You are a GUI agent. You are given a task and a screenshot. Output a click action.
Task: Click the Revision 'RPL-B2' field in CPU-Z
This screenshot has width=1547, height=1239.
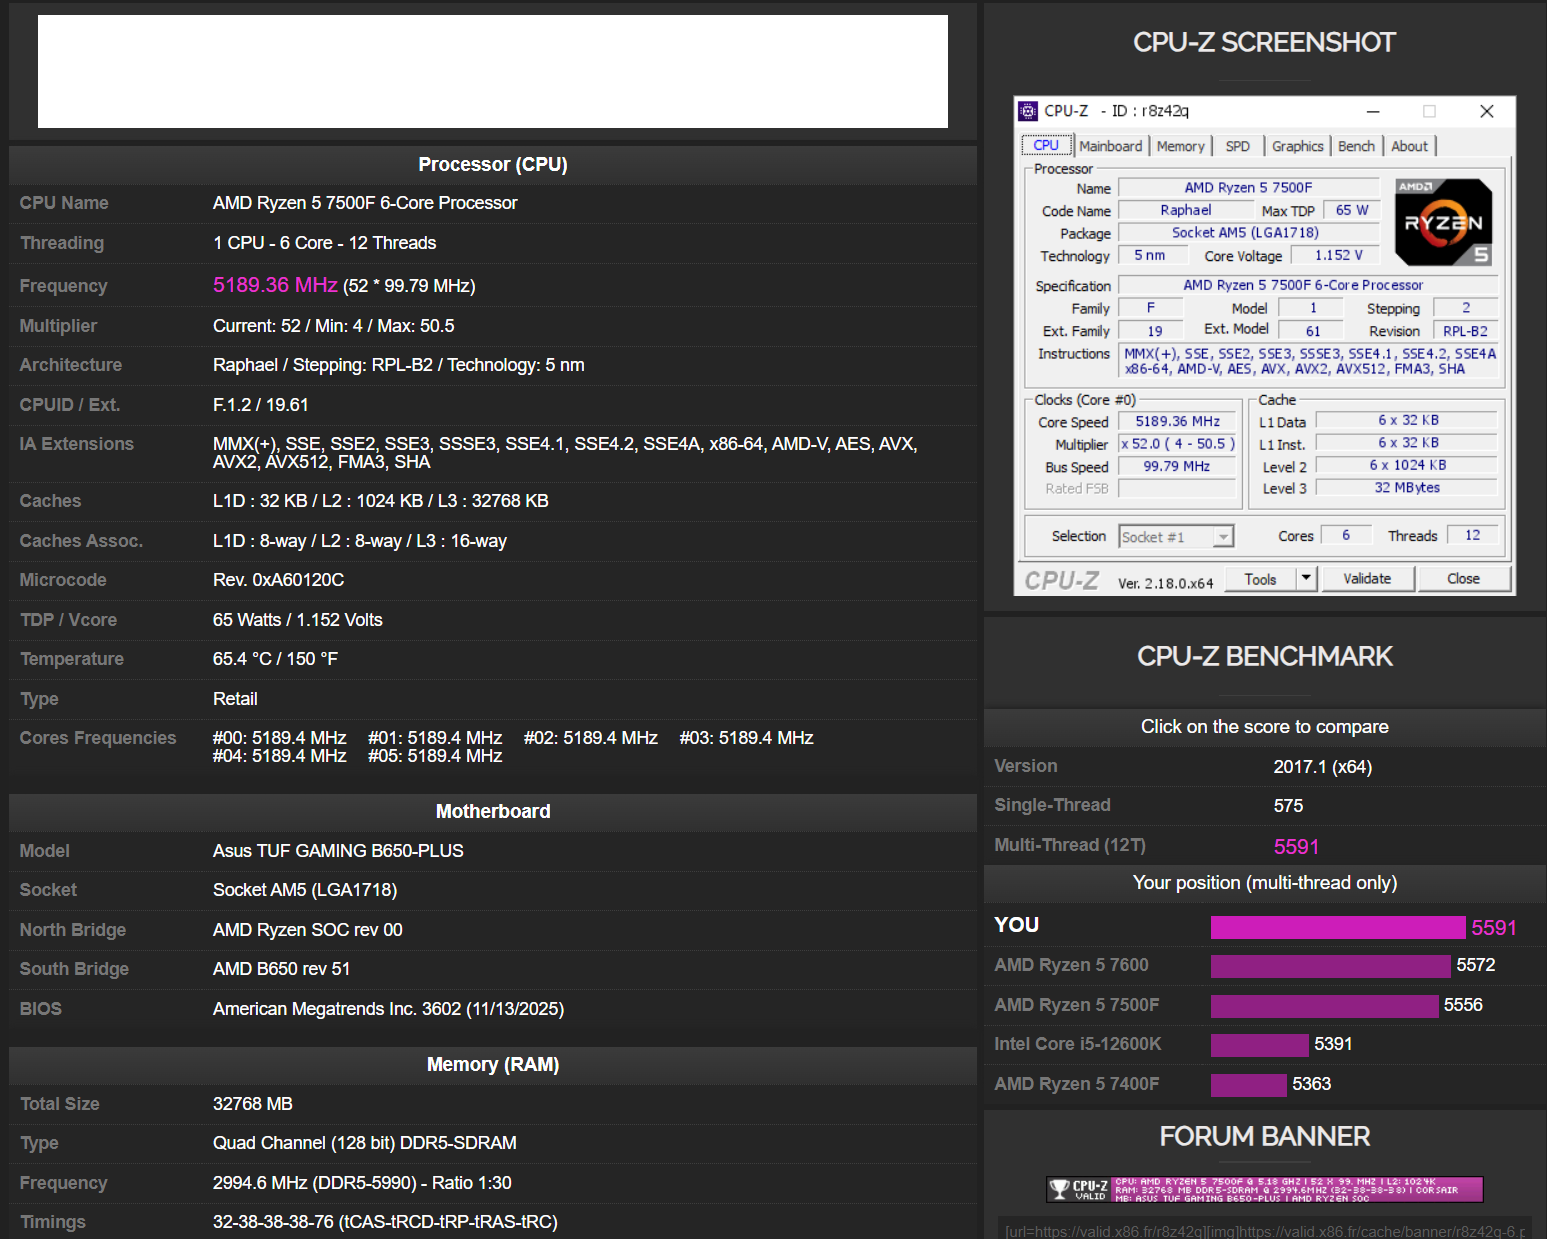pyautogui.click(x=1465, y=331)
